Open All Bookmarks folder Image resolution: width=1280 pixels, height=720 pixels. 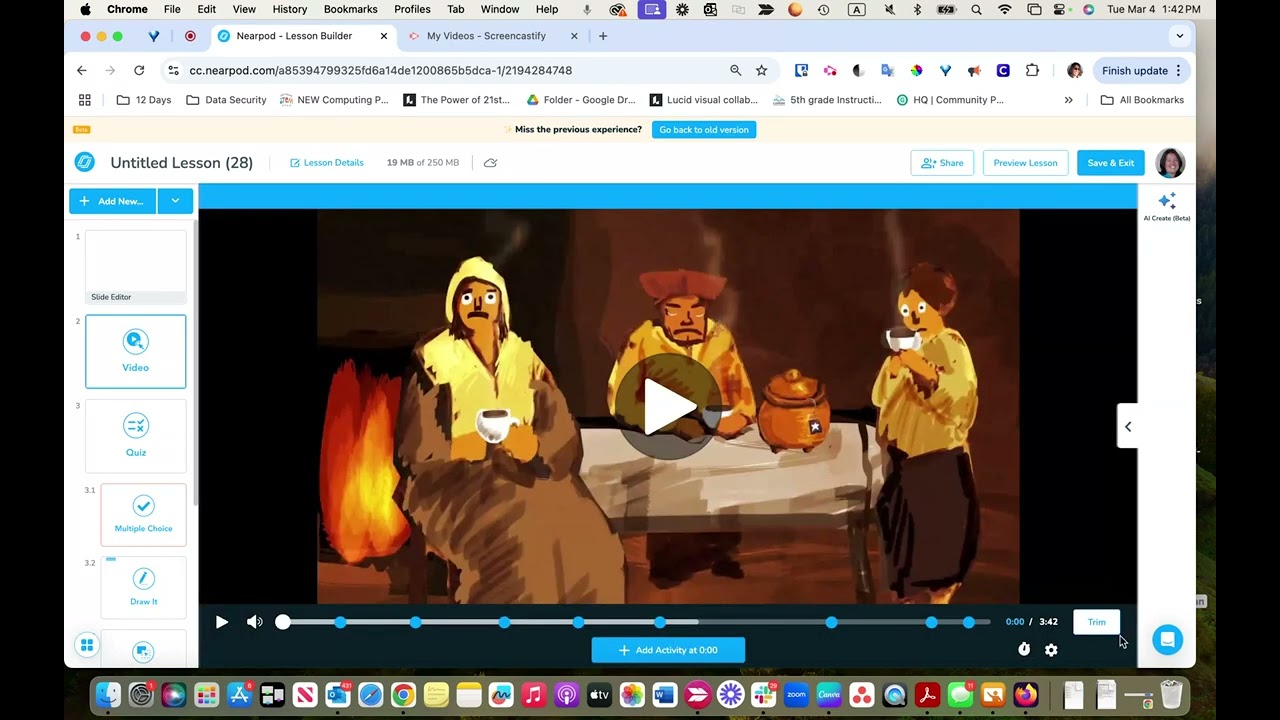point(1142,100)
